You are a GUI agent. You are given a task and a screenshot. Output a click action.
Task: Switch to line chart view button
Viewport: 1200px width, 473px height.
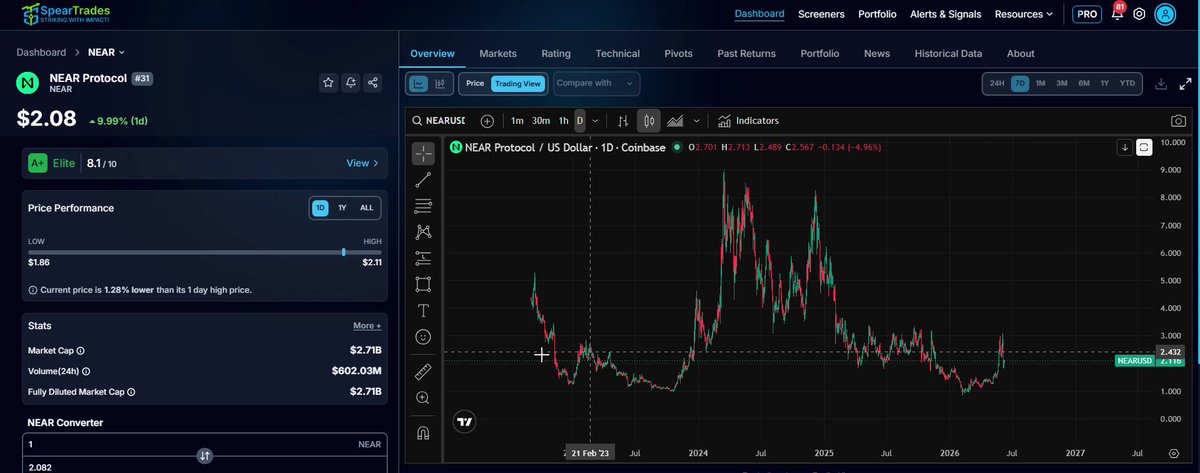click(418, 84)
